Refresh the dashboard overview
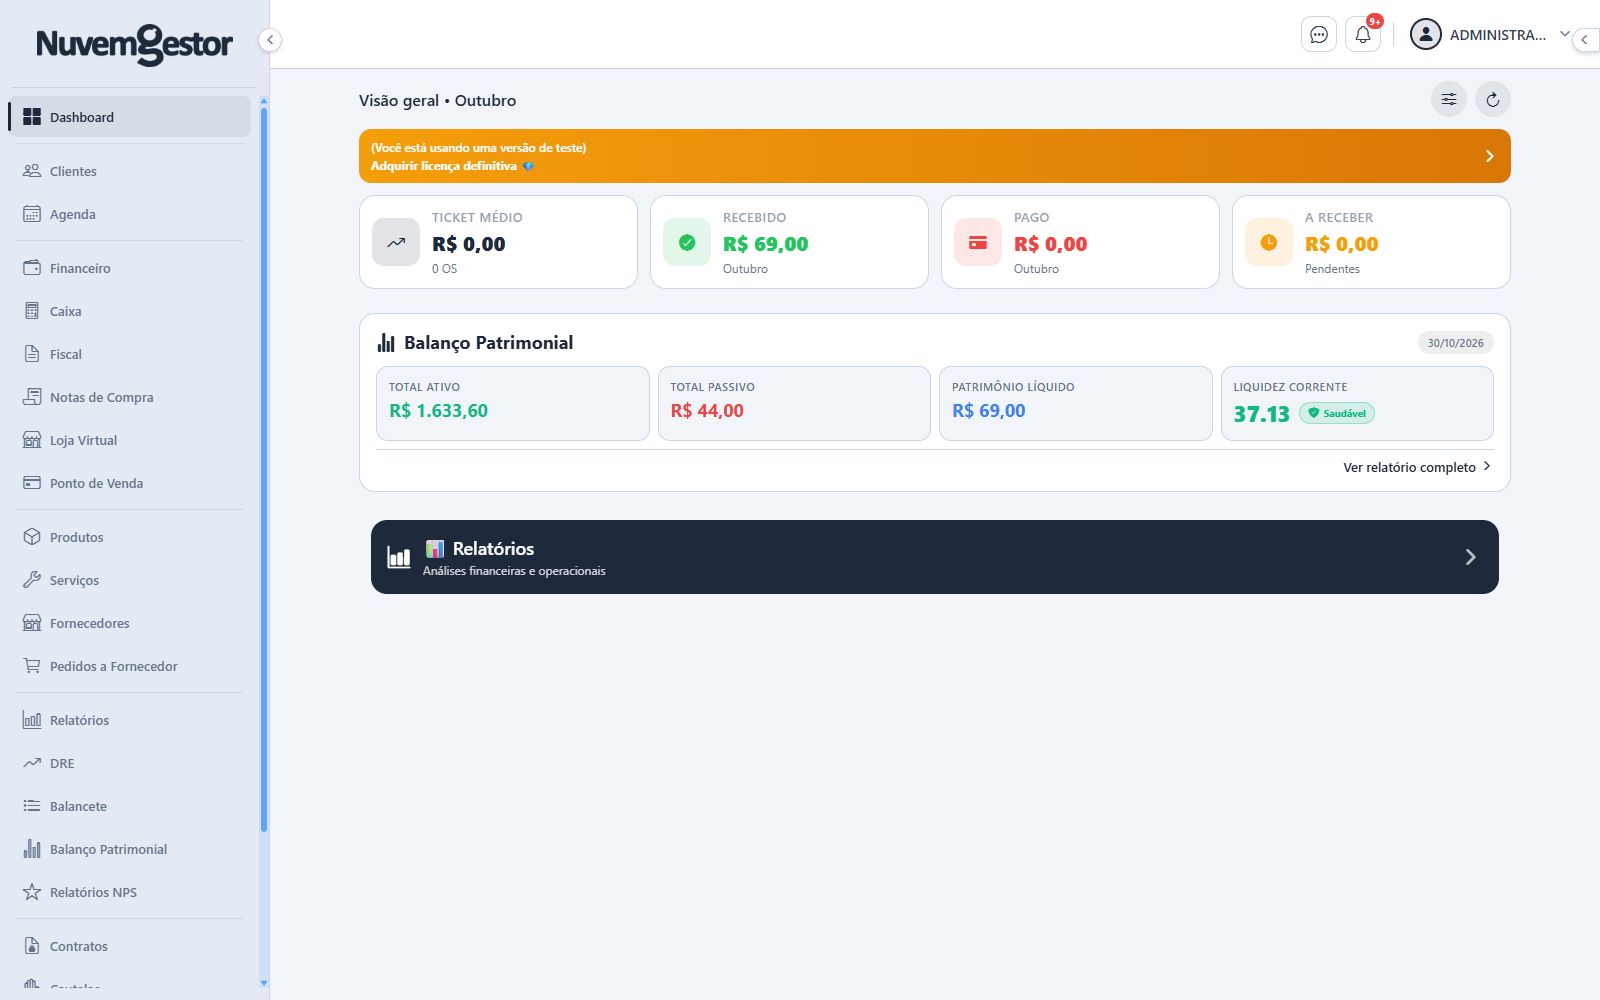Viewport: 1600px width, 1000px height. click(1493, 99)
